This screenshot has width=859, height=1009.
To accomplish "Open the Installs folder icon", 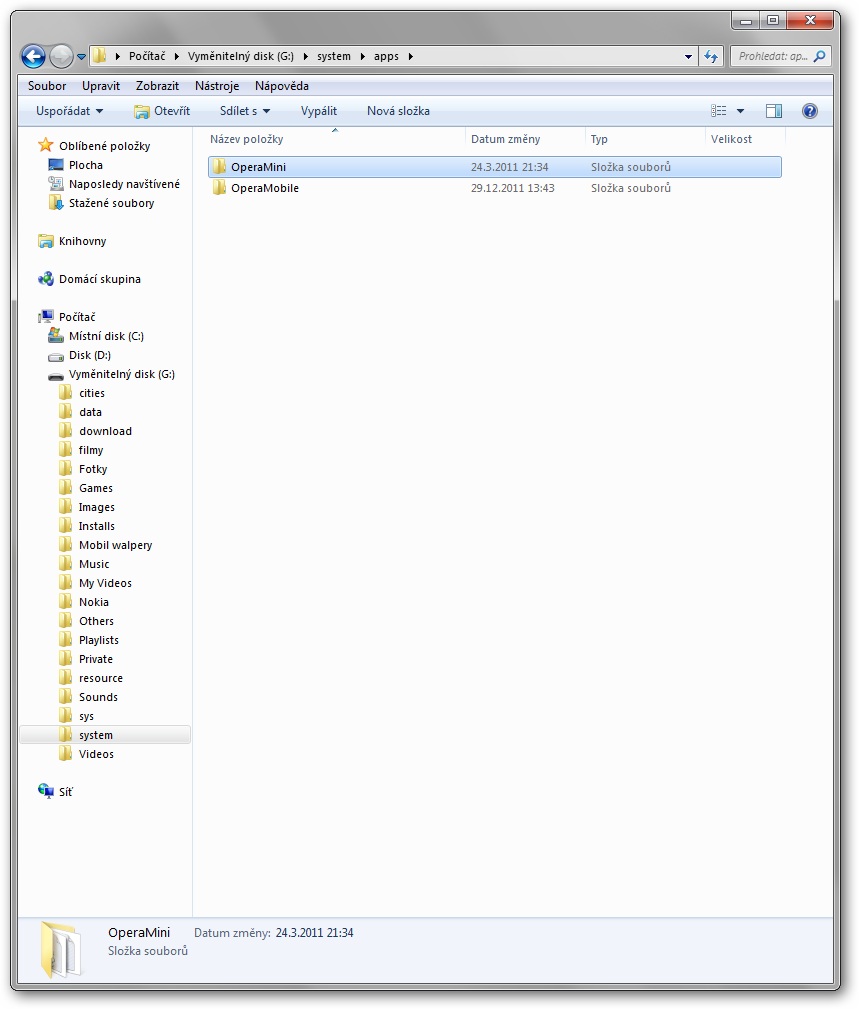I will [x=66, y=526].
